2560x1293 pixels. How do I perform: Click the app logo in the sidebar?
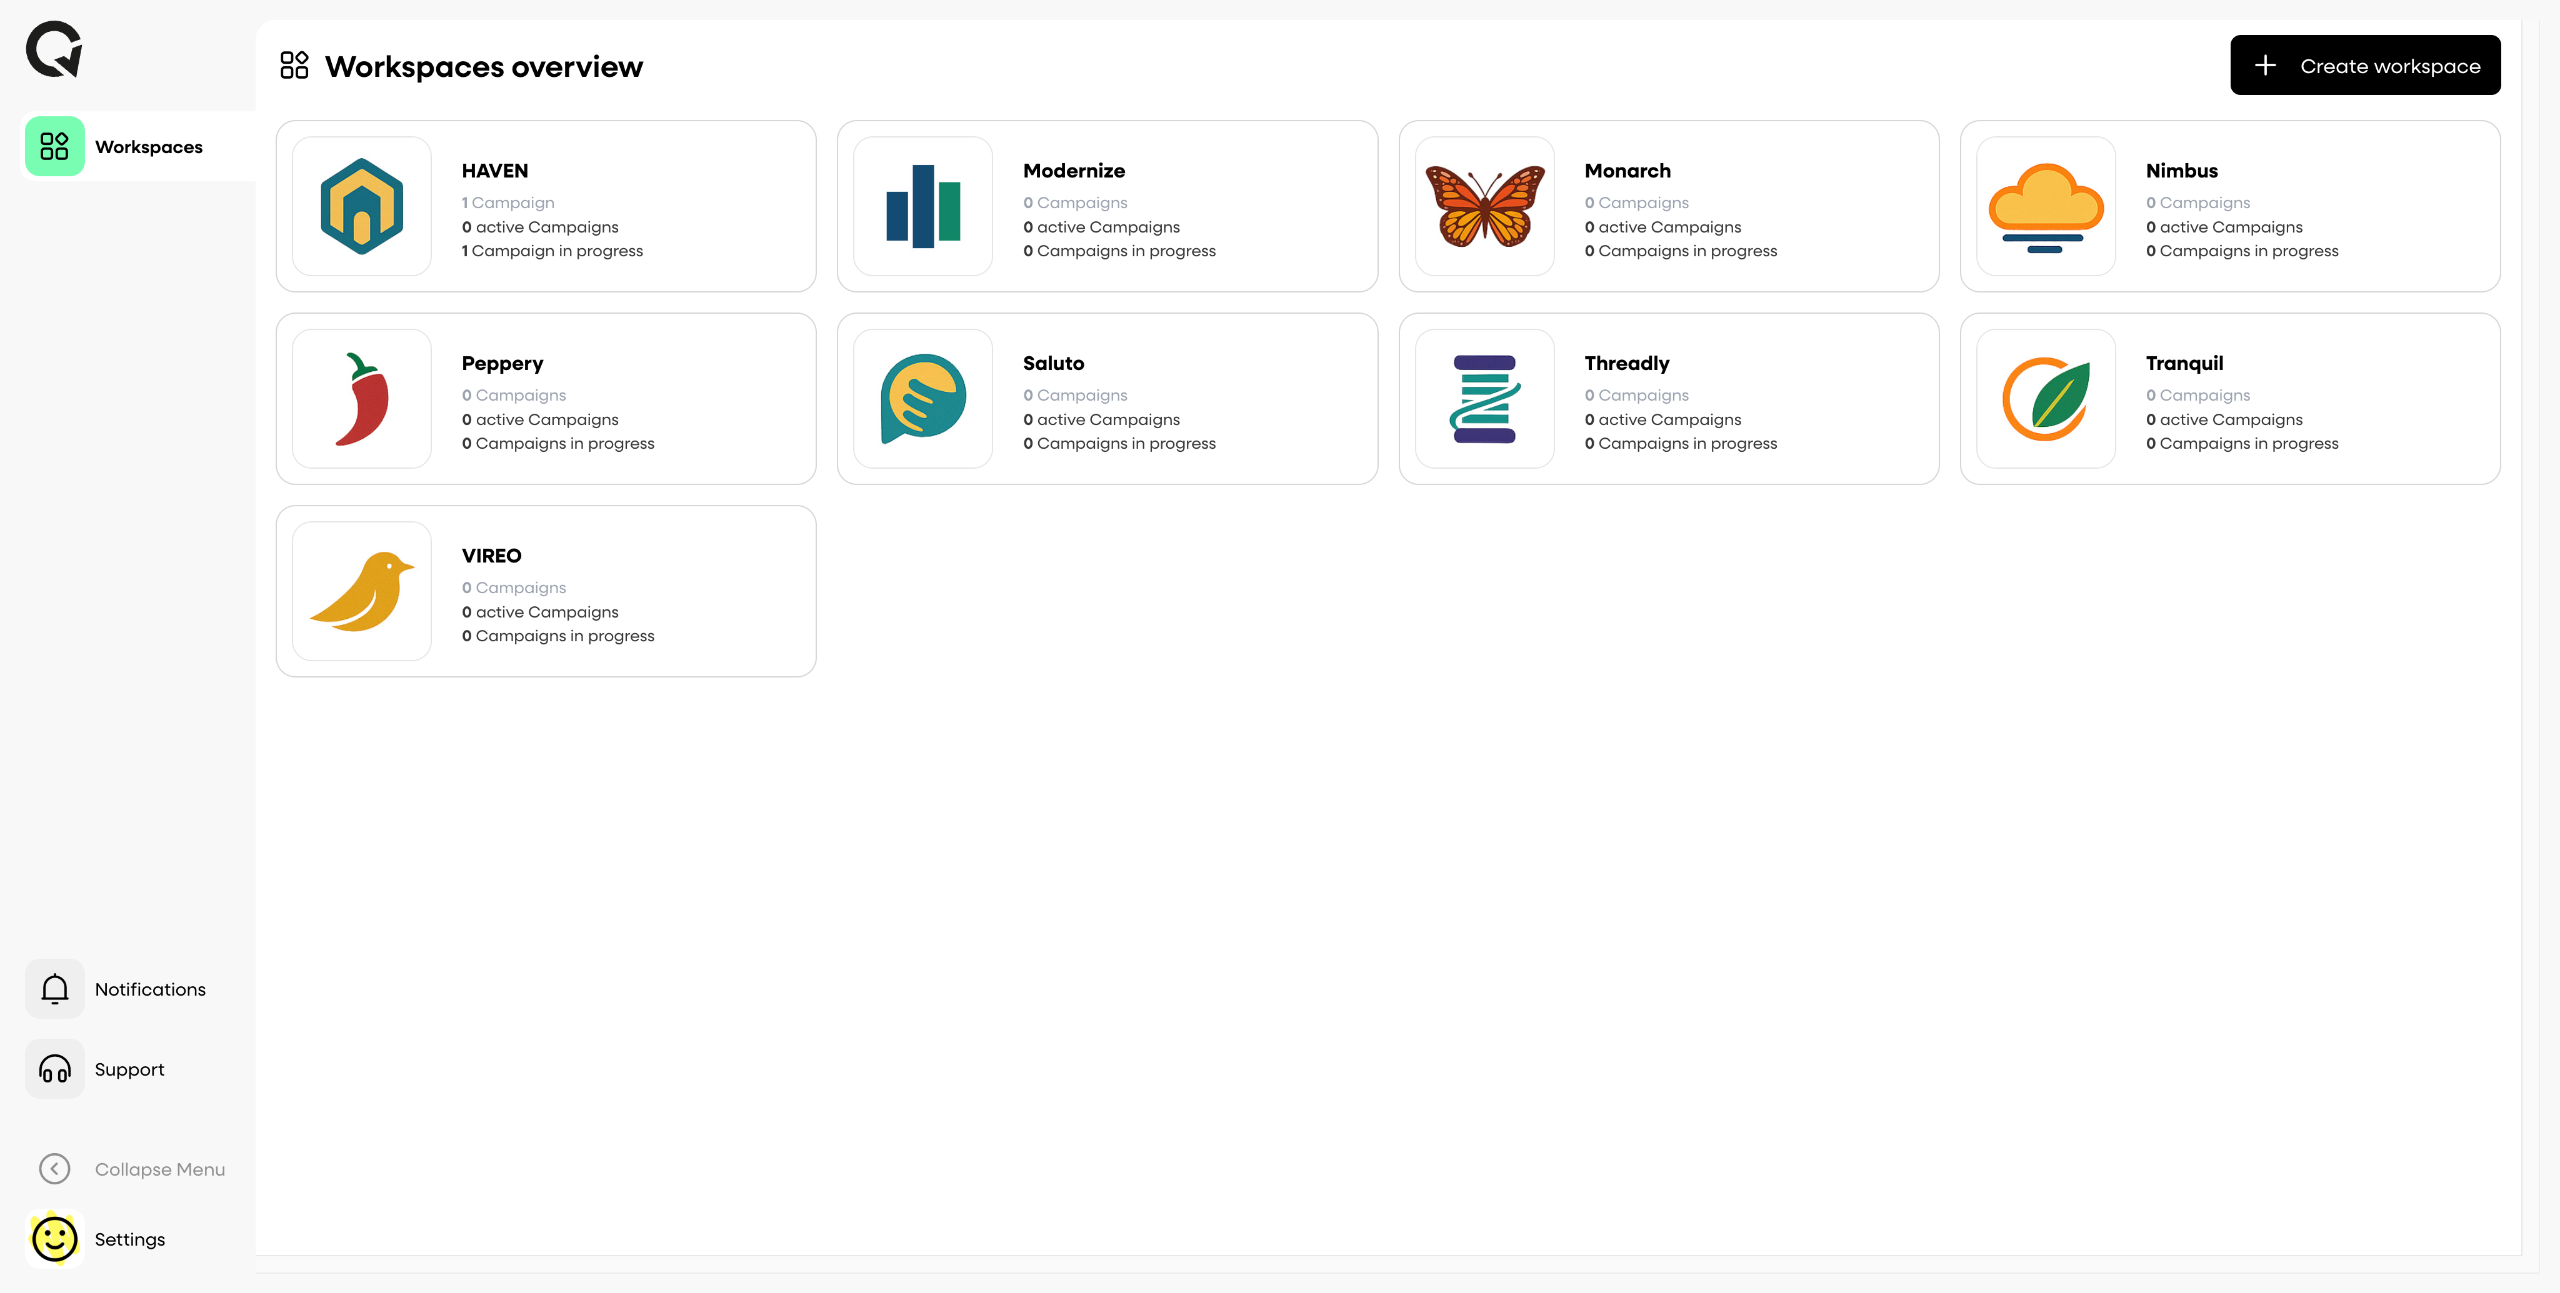(x=54, y=49)
